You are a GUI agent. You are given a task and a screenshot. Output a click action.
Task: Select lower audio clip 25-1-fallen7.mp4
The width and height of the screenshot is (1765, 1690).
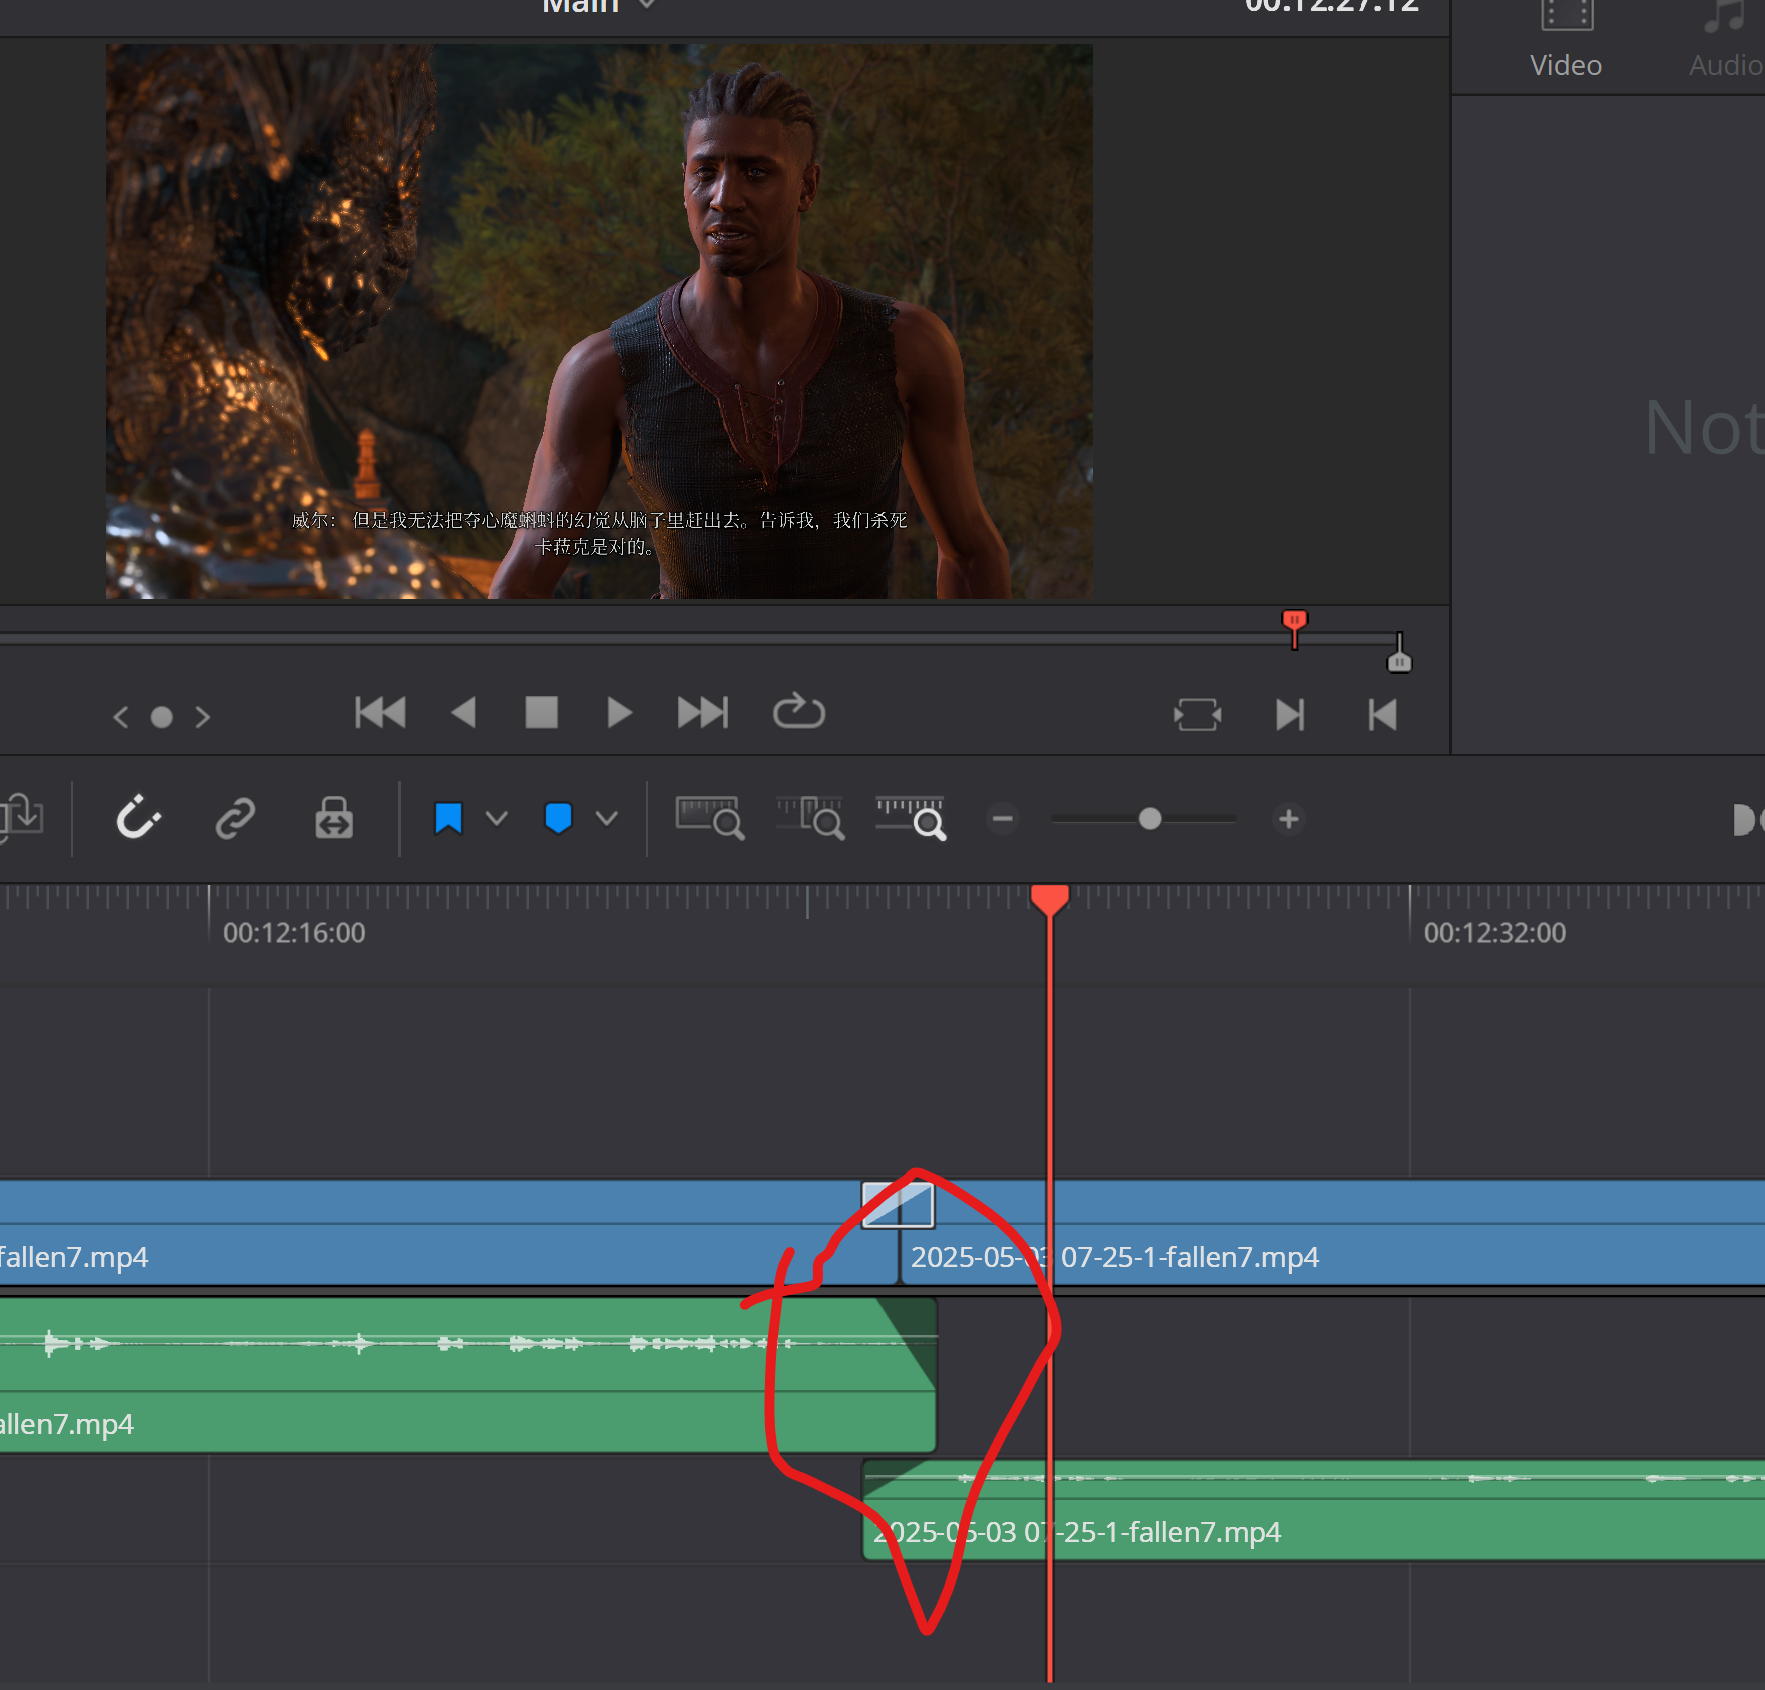click(1313, 1510)
